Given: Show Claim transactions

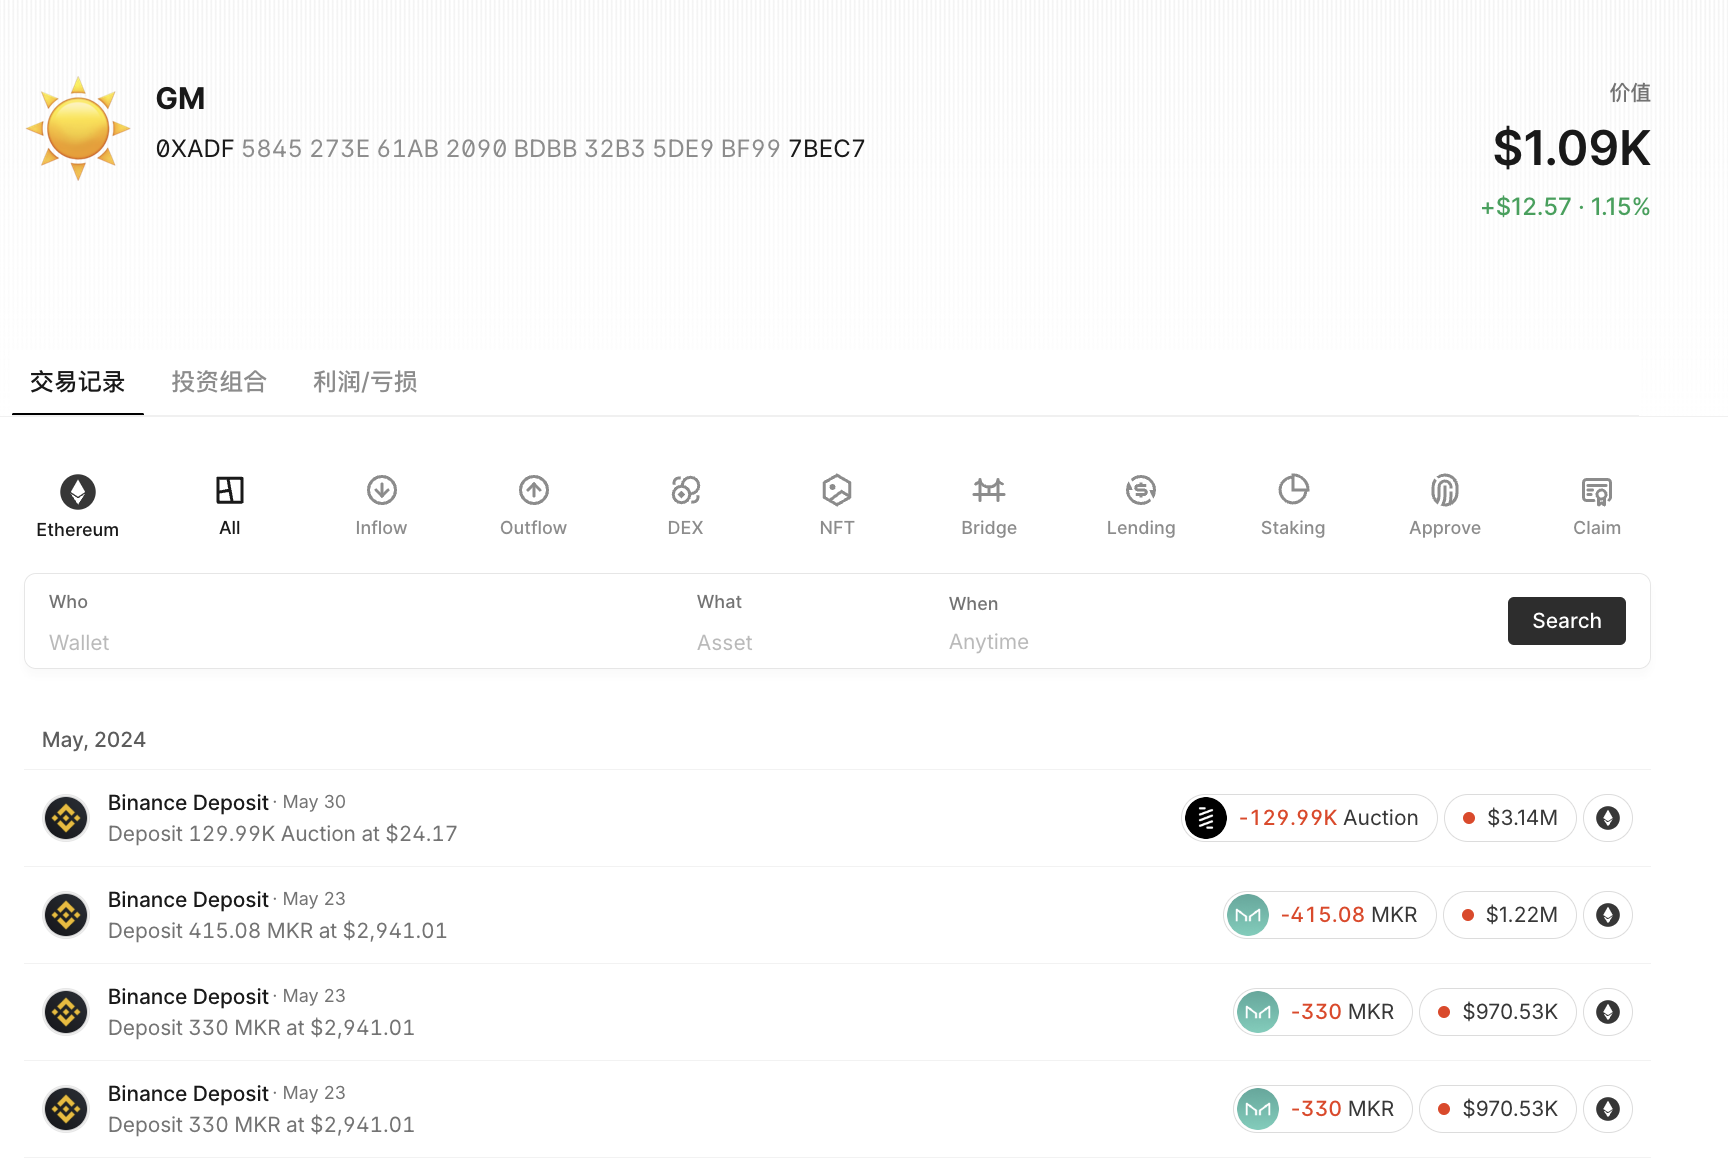Looking at the screenshot, I should pos(1597,506).
